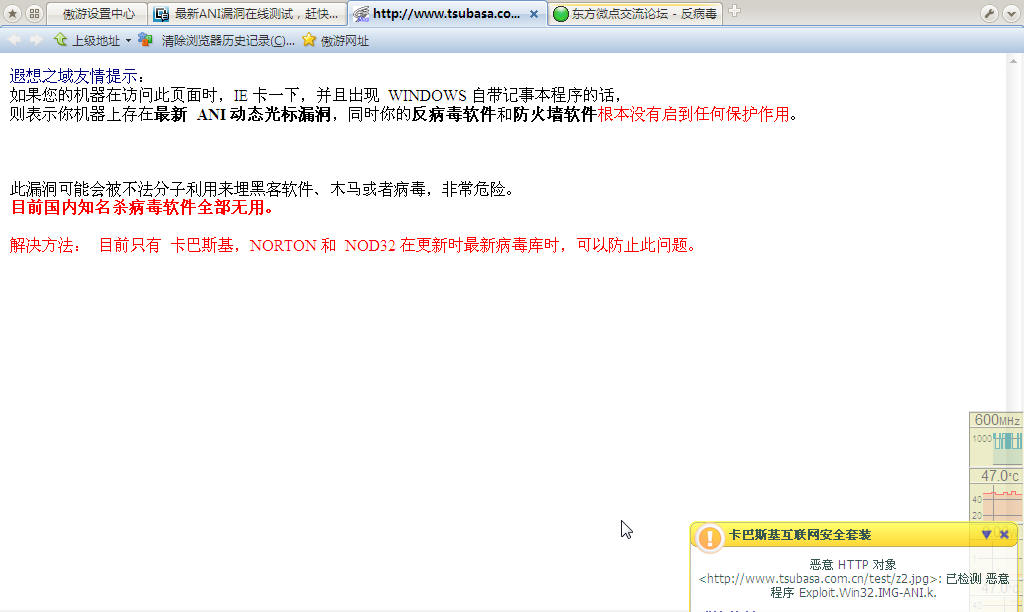Click the wrench tools icon
1024x612 pixels.
[989, 14]
